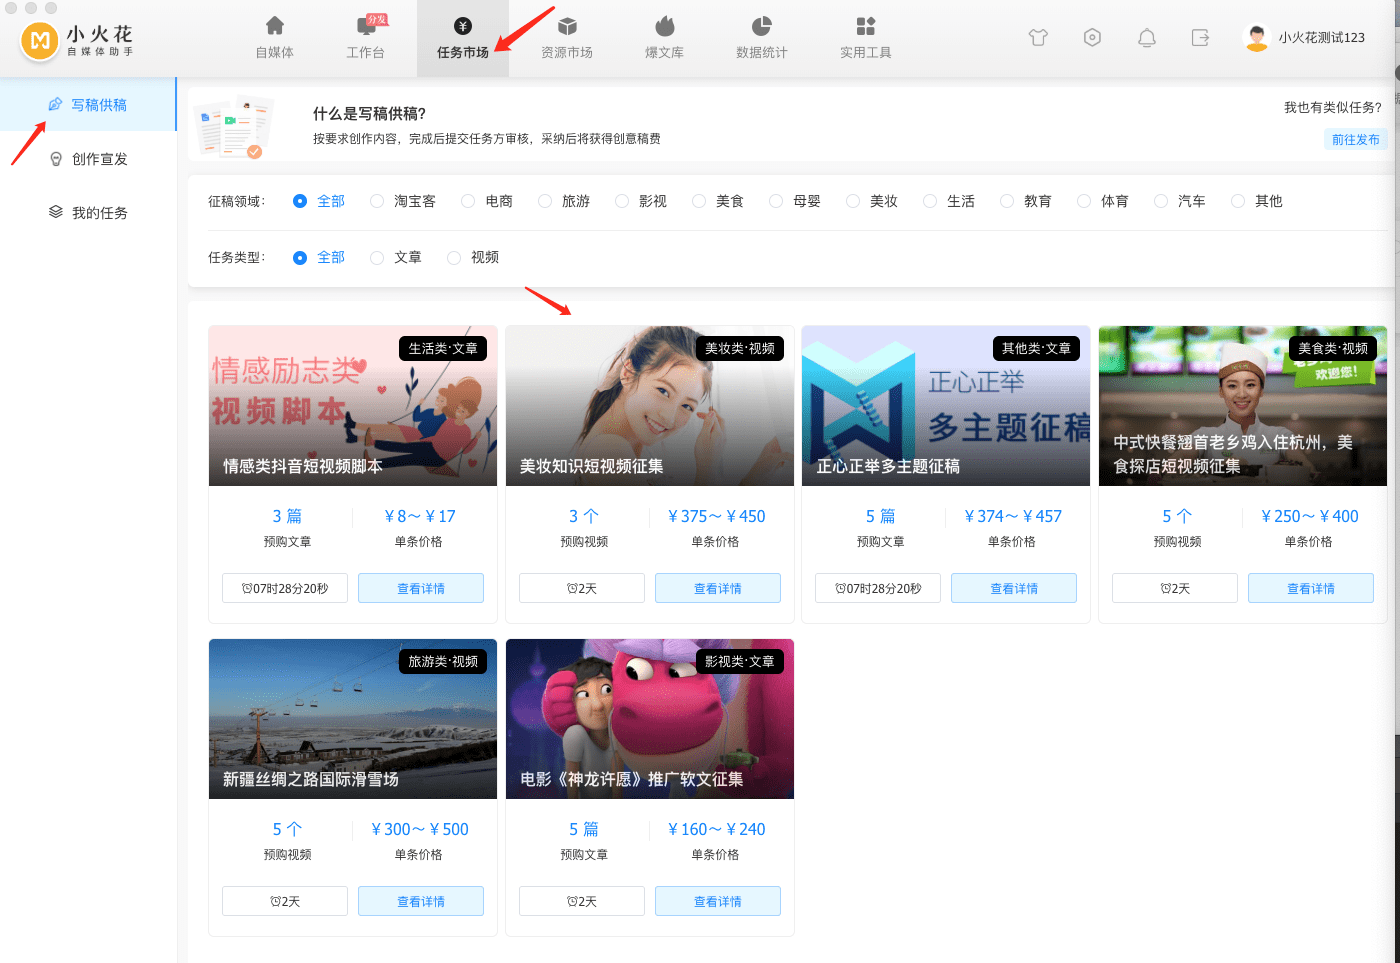Select the 体育 field filter
The height and width of the screenshot is (963, 1400).
coord(1103,201)
